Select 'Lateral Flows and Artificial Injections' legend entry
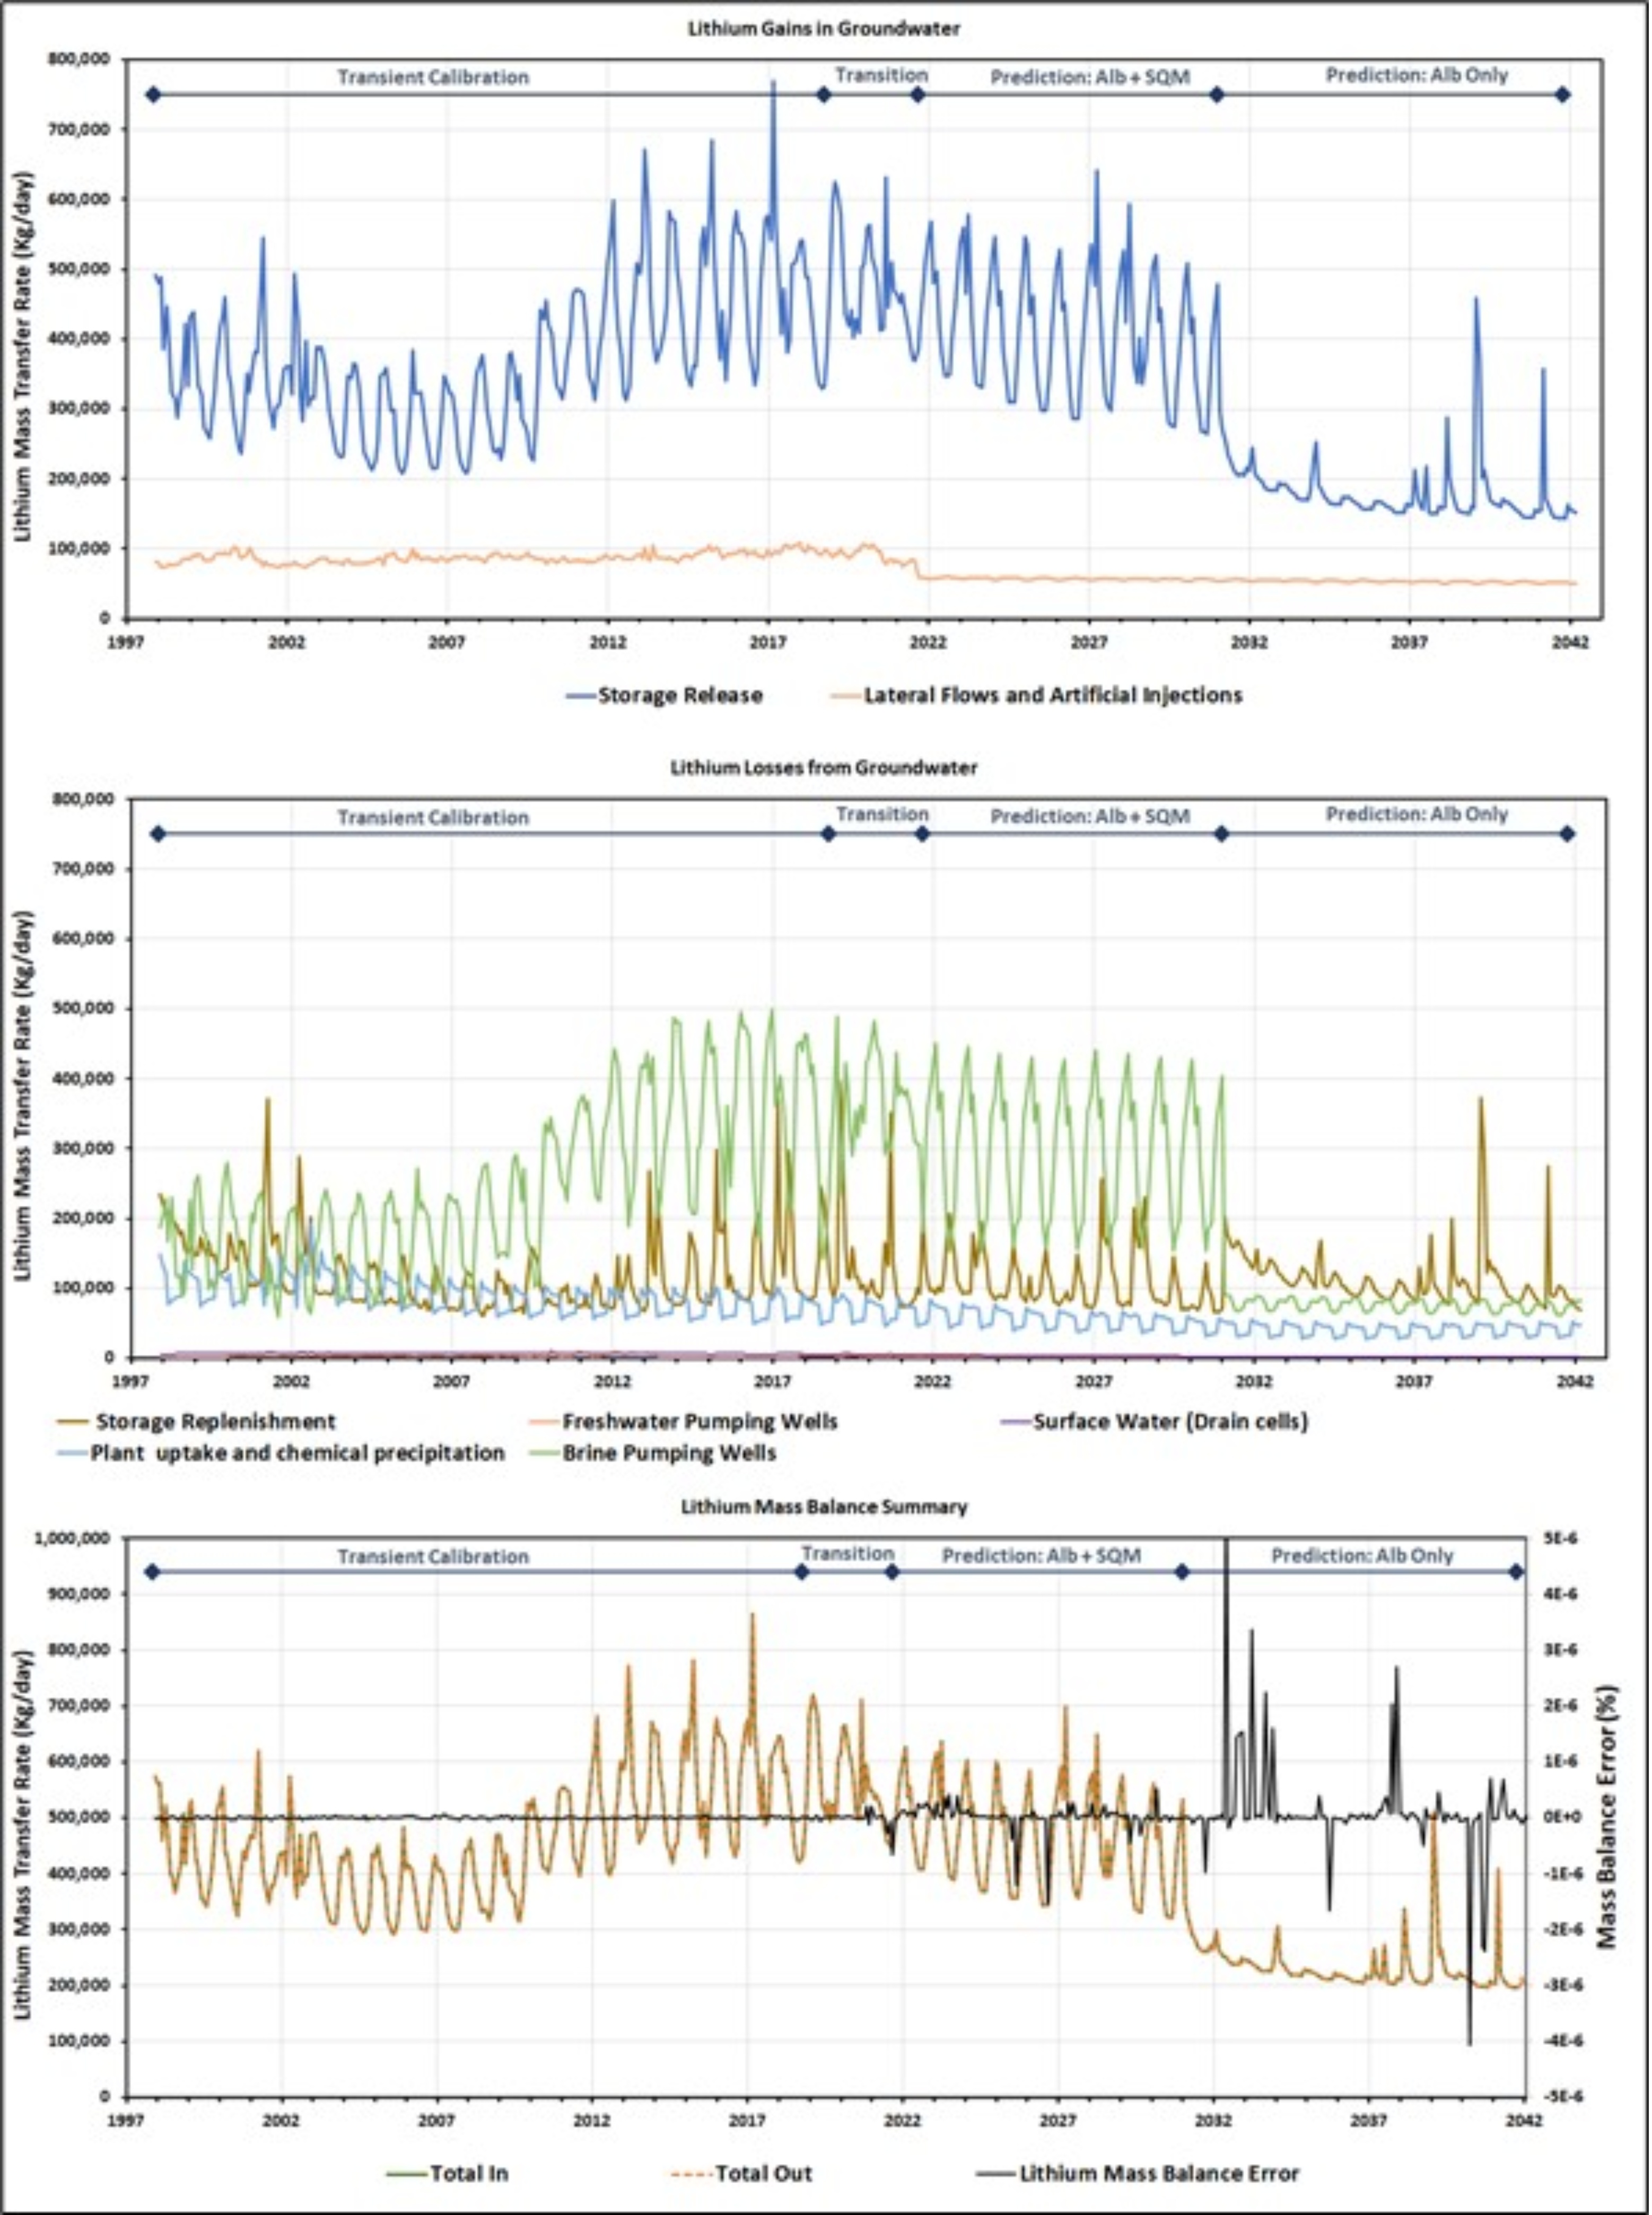This screenshot has height=2215, width=1652. pos(1037,695)
